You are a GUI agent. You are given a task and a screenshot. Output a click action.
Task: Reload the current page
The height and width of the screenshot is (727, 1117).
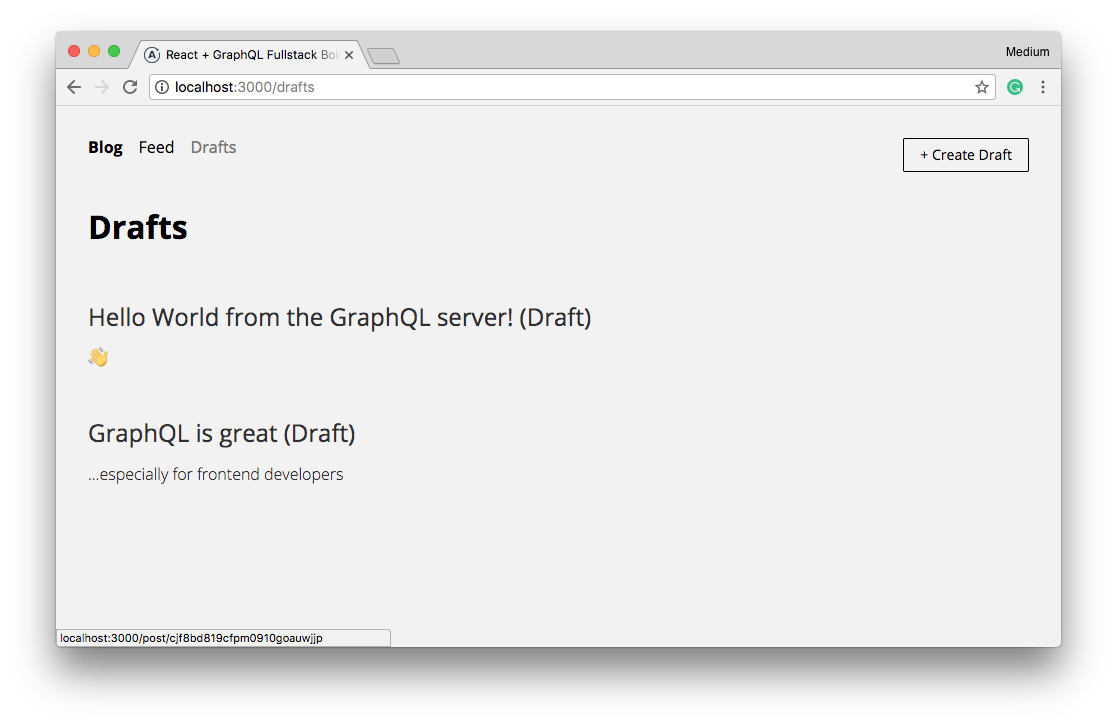coord(130,87)
